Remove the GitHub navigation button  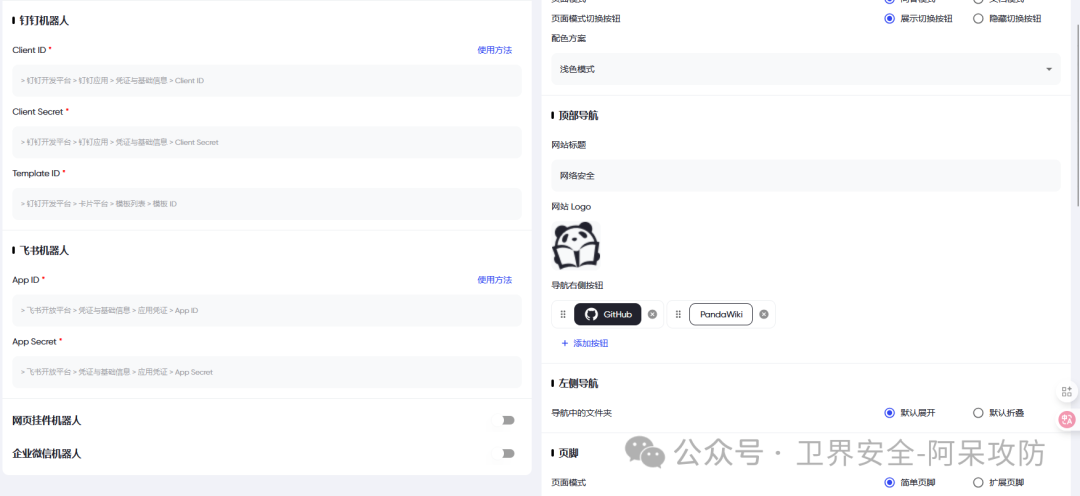652,314
